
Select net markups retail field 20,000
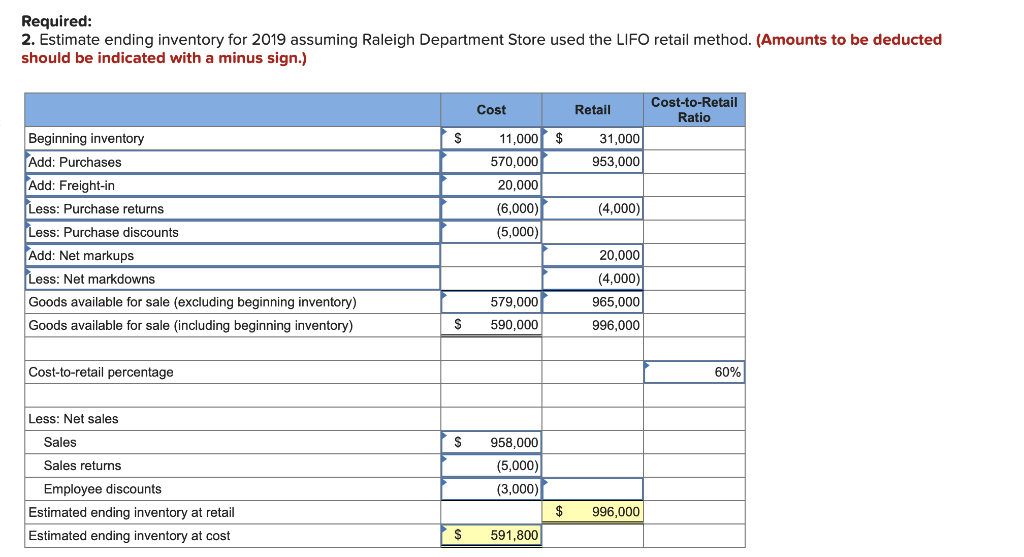click(592, 255)
